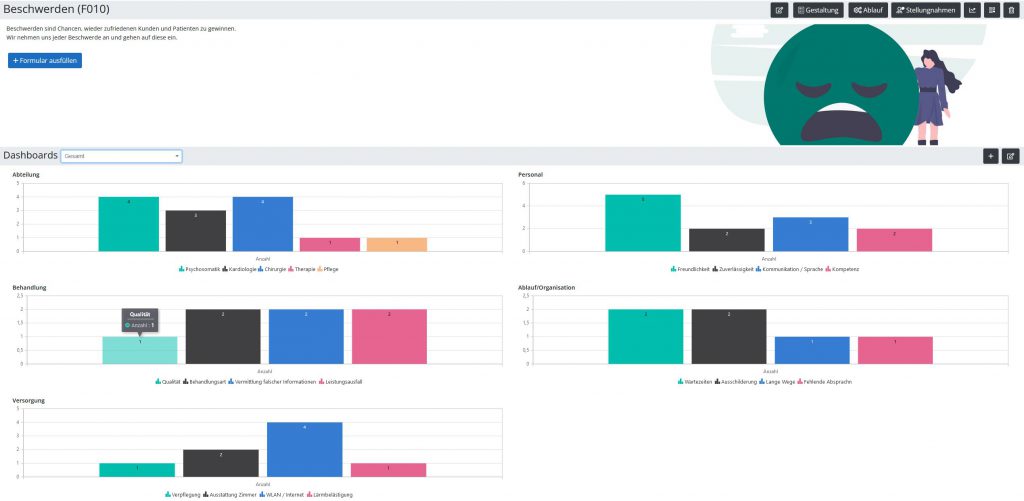Click the Pflege legend color swatch
This screenshot has width=1024, height=501.
pyautogui.click(x=320, y=269)
